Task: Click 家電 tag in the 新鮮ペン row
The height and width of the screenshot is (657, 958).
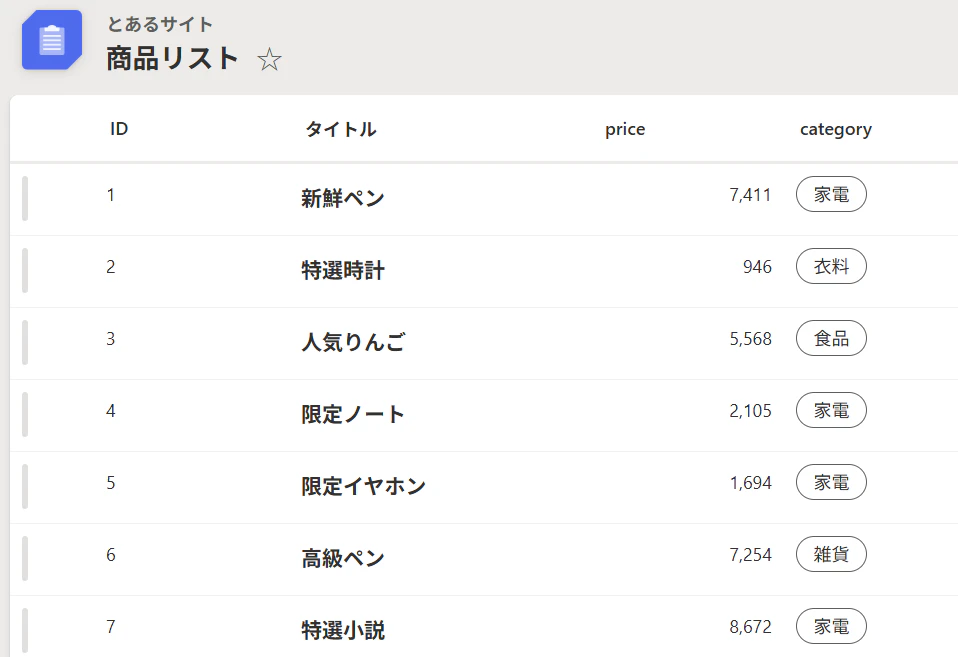Action: 831,195
